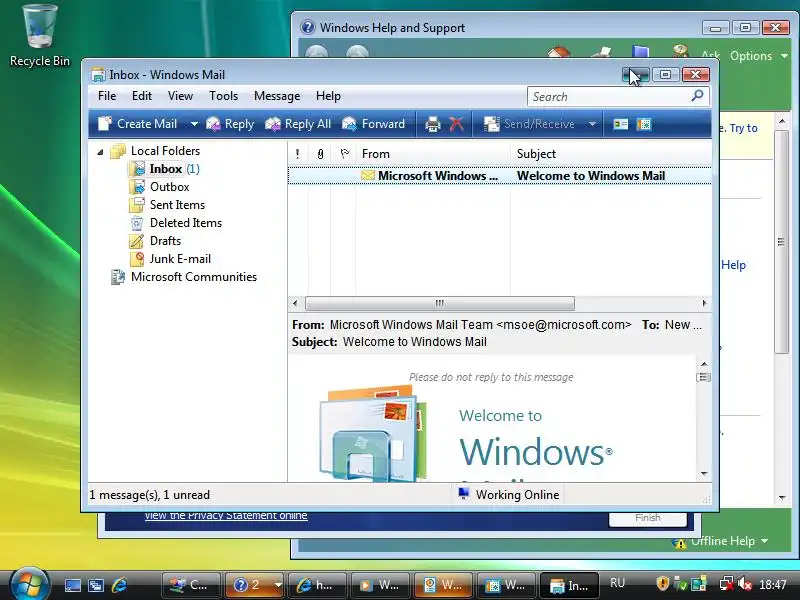
Task: Click the message list scroll right arrow
Action: point(704,303)
